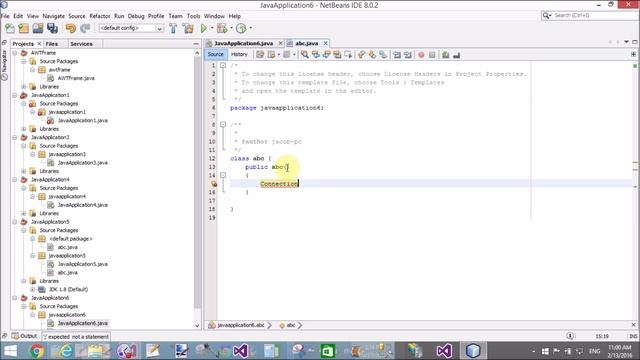Image resolution: width=640 pixels, height=360 pixels.
Task: Switch editor to Source view
Action: pos(216,54)
